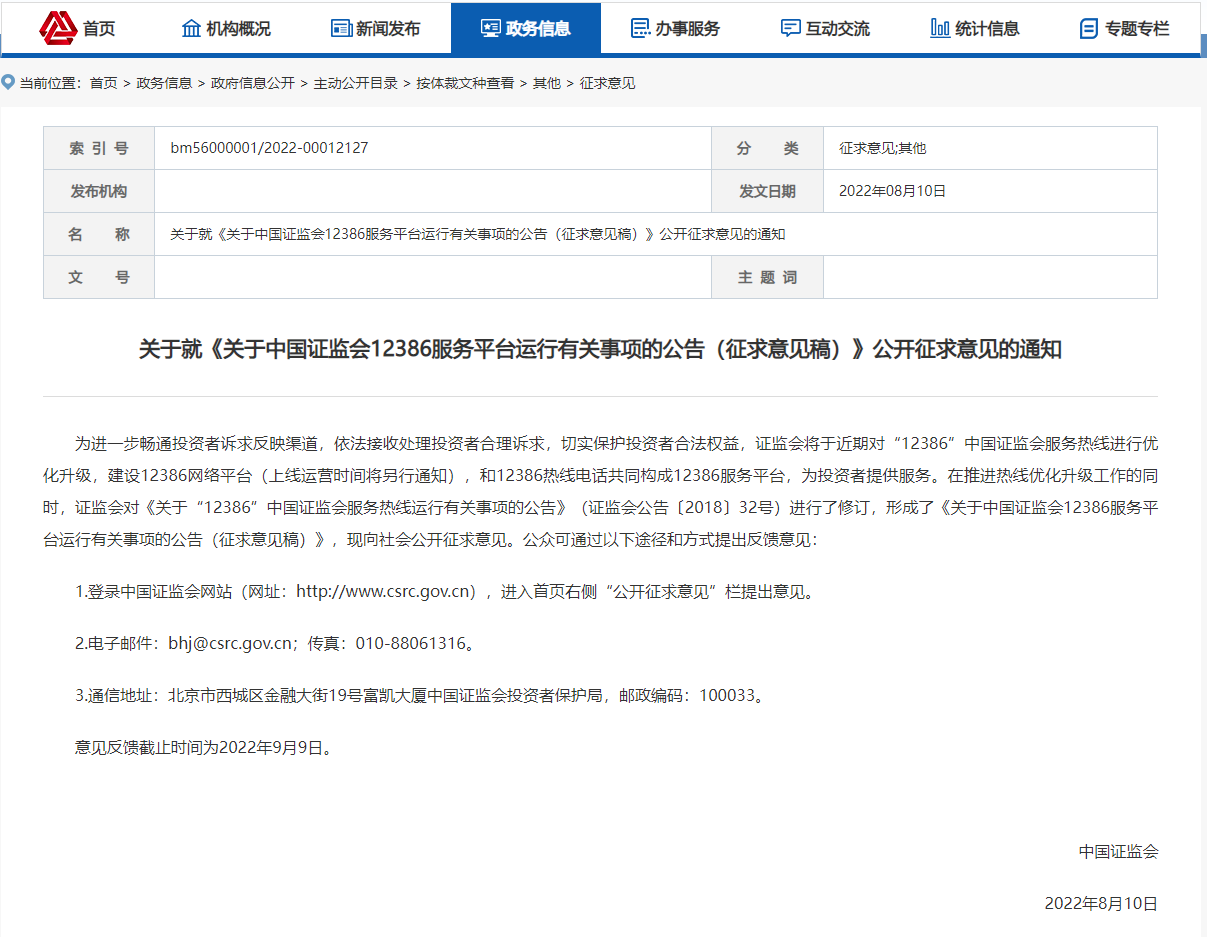Click the 征求意见 breadcrumb link
The width and height of the screenshot is (1207, 937).
(x=607, y=83)
